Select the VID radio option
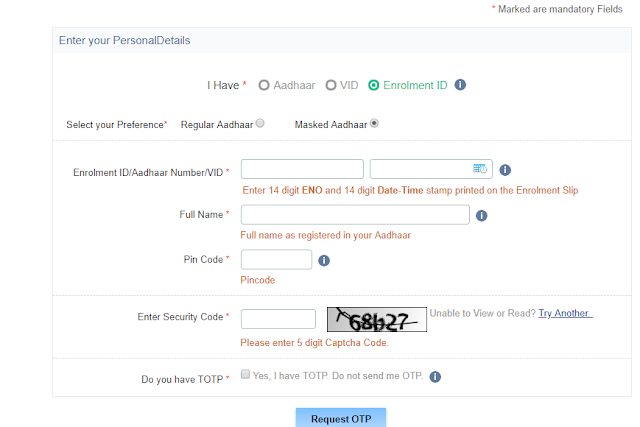Image resolution: width=640 pixels, height=427 pixels. 331,85
